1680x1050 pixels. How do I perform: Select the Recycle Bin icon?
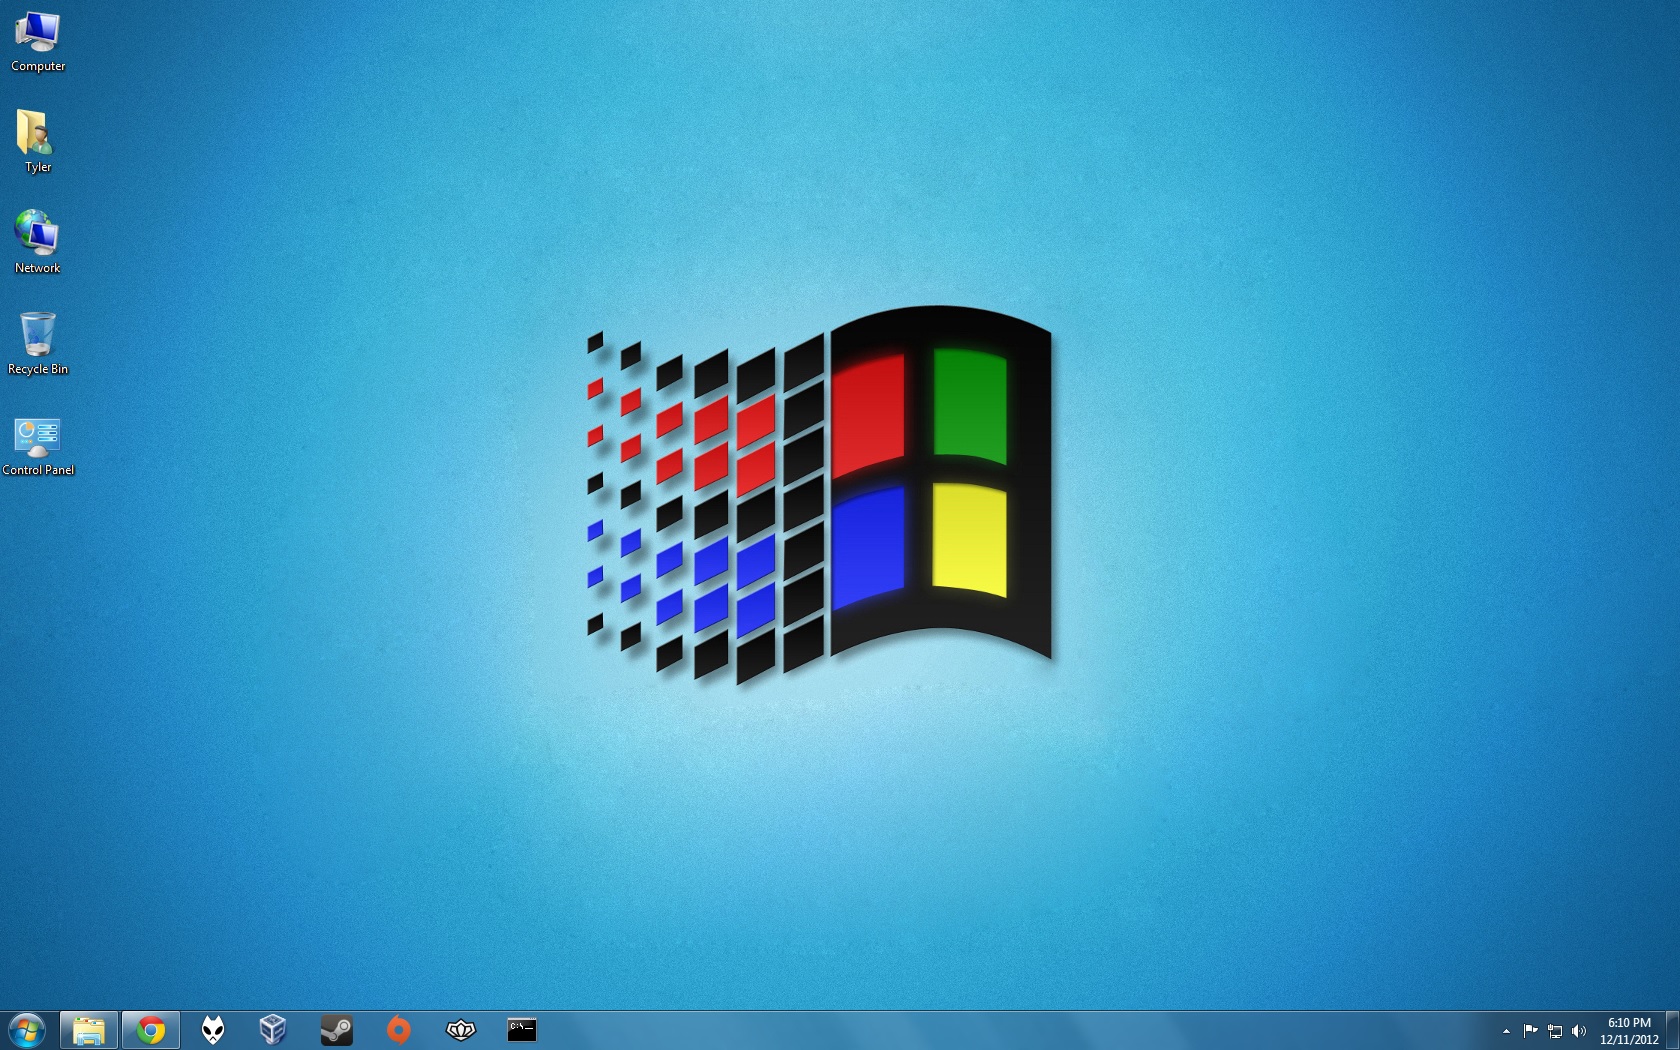[38, 343]
